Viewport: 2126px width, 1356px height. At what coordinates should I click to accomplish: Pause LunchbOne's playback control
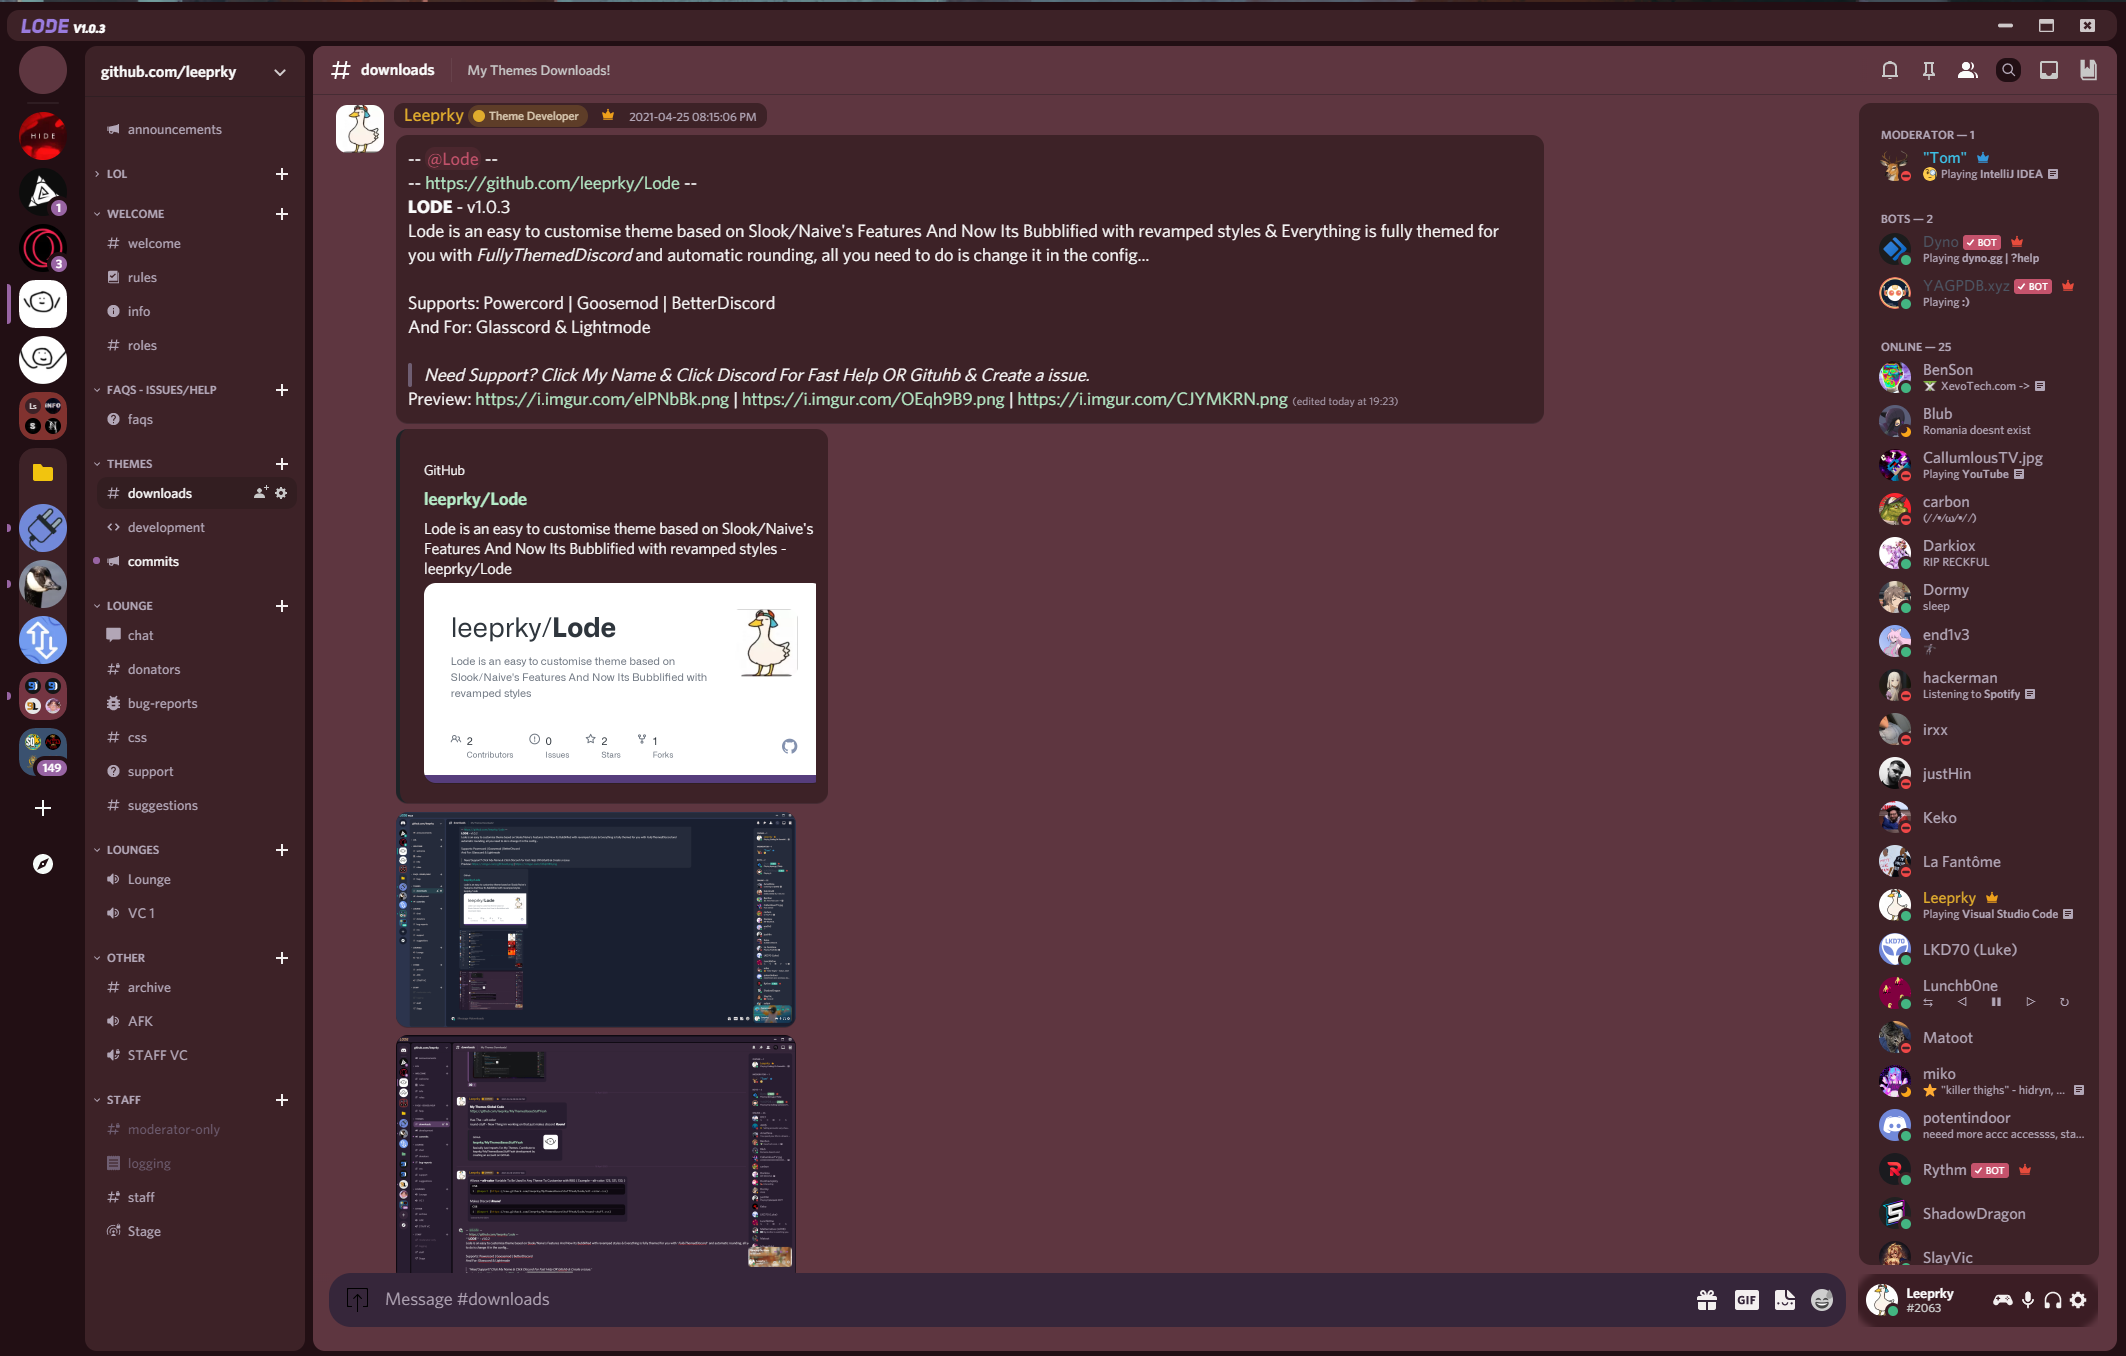1995,1002
